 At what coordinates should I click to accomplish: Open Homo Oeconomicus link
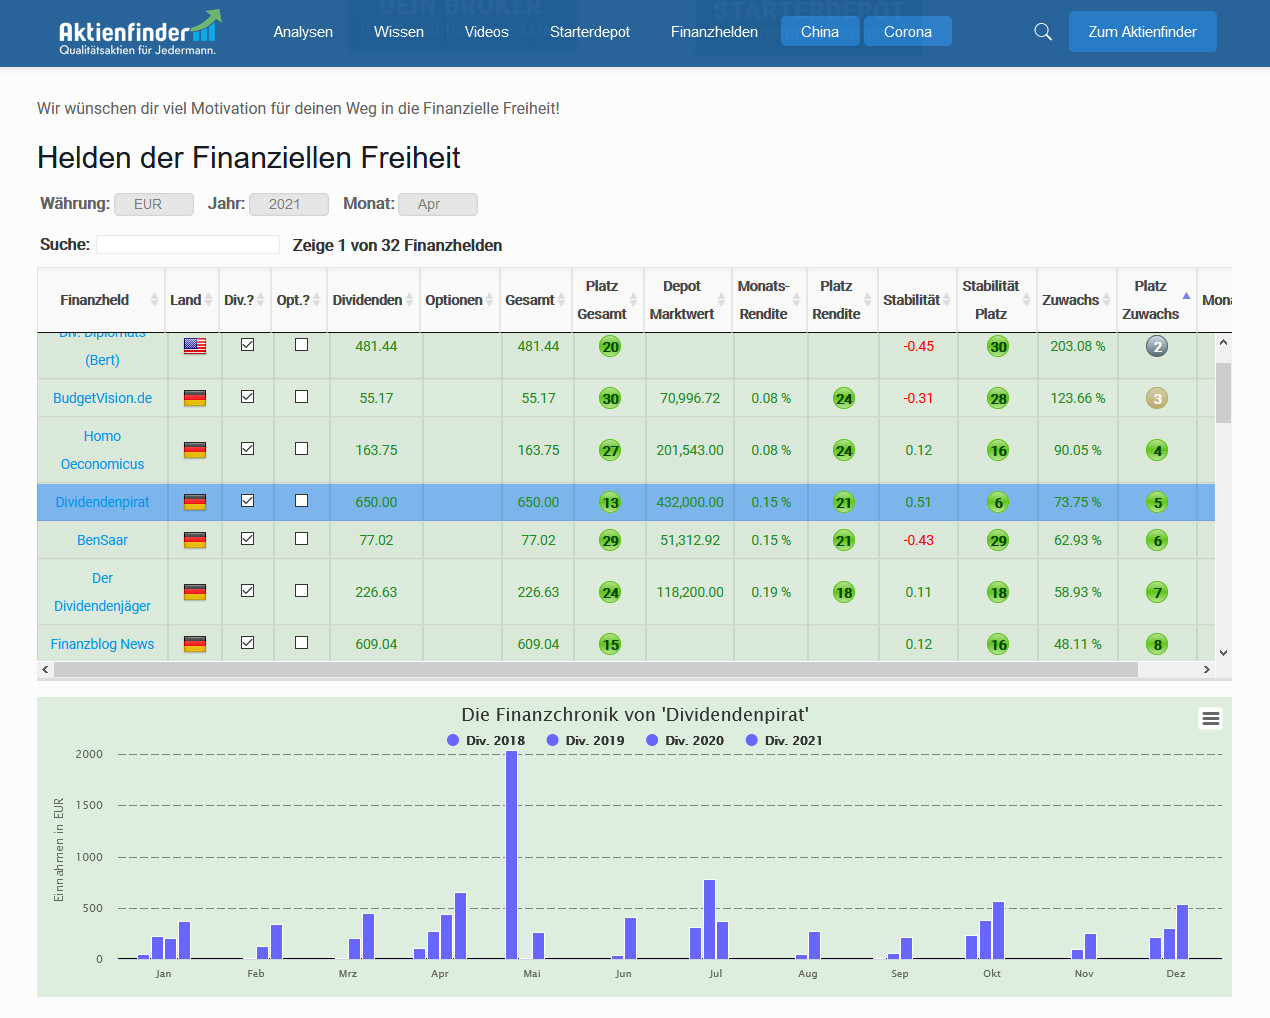click(x=102, y=450)
